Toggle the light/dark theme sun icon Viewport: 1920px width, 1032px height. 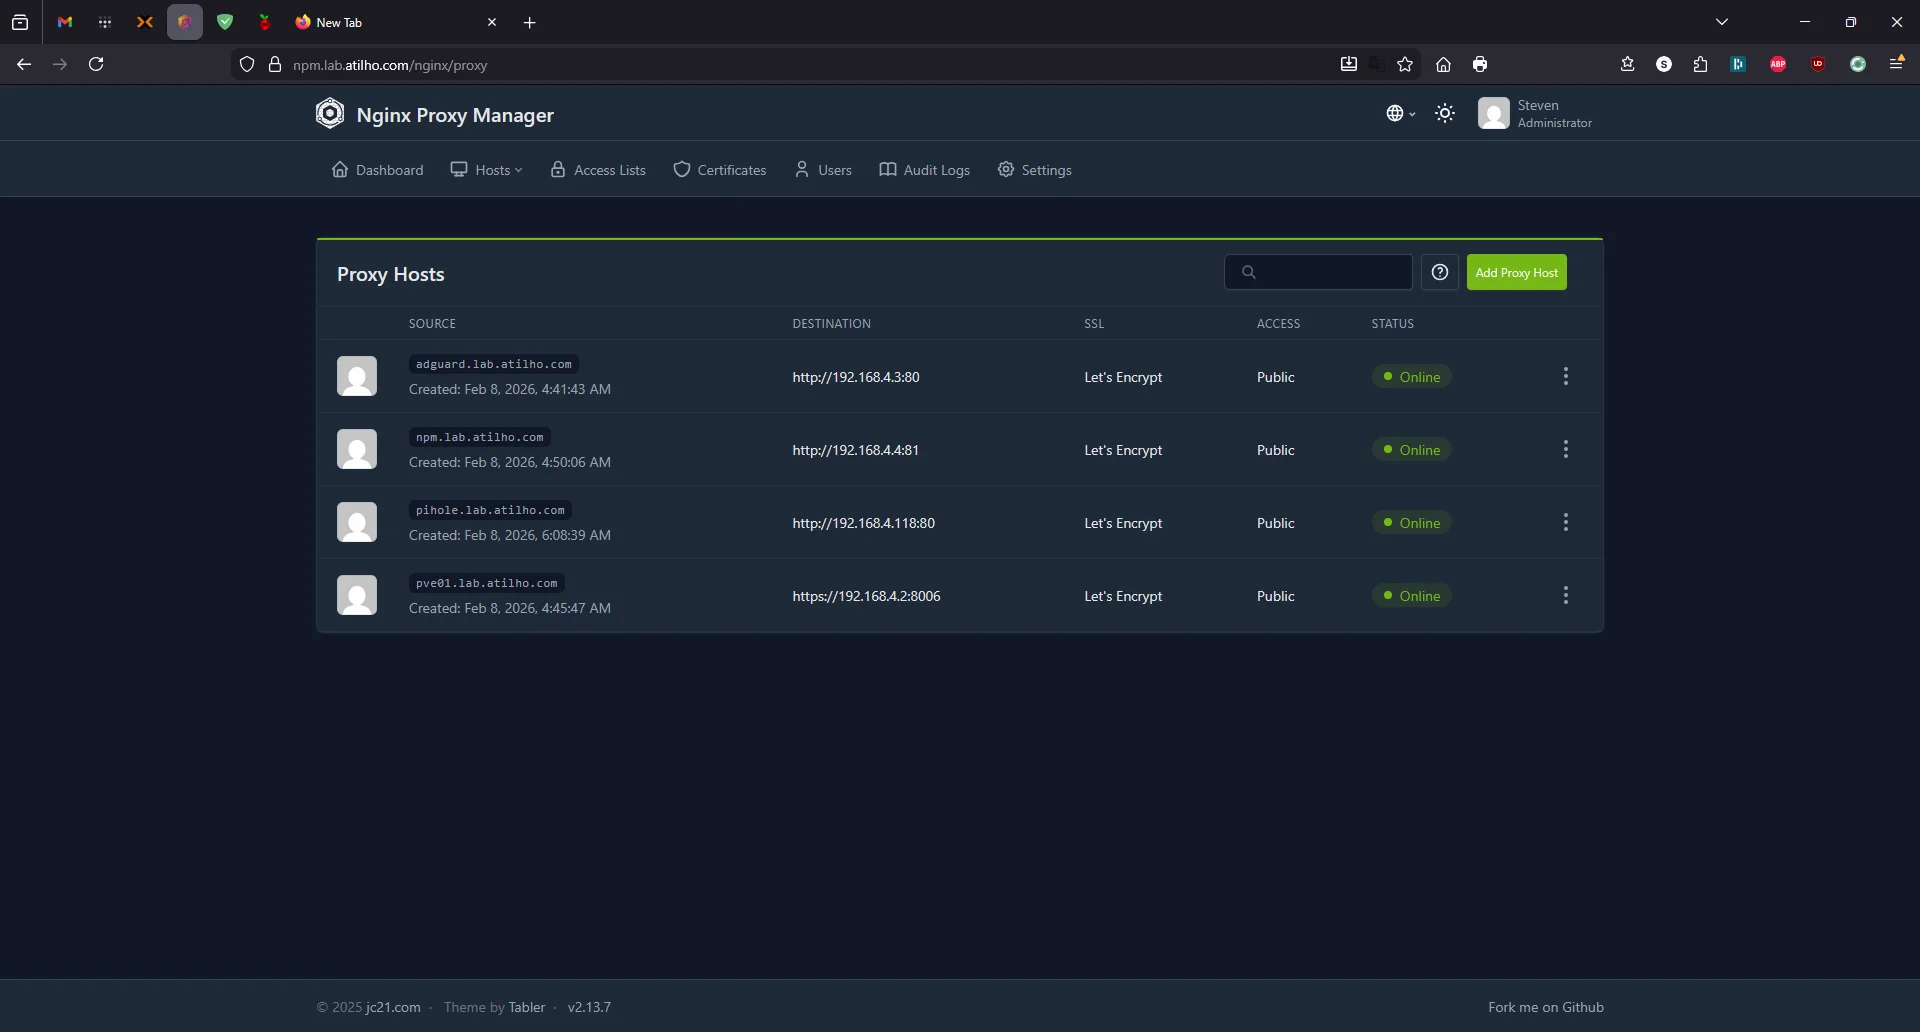(x=1445, y=114)
